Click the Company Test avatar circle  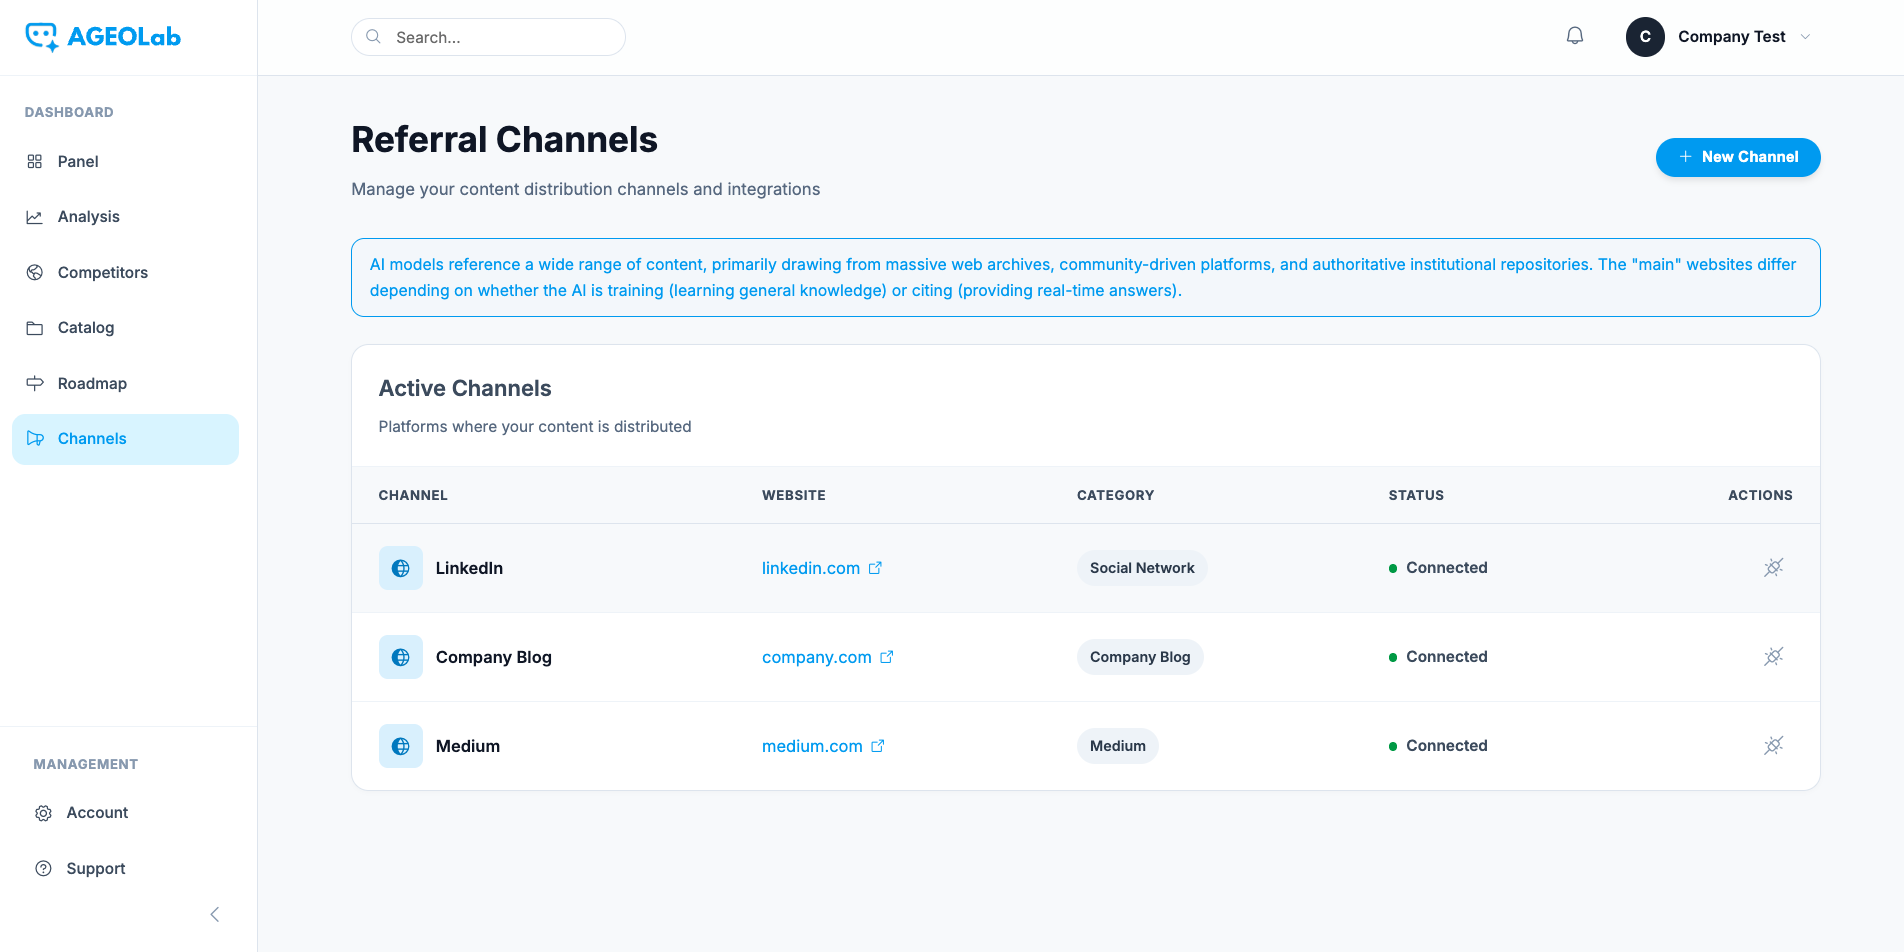pos(1644,37)
